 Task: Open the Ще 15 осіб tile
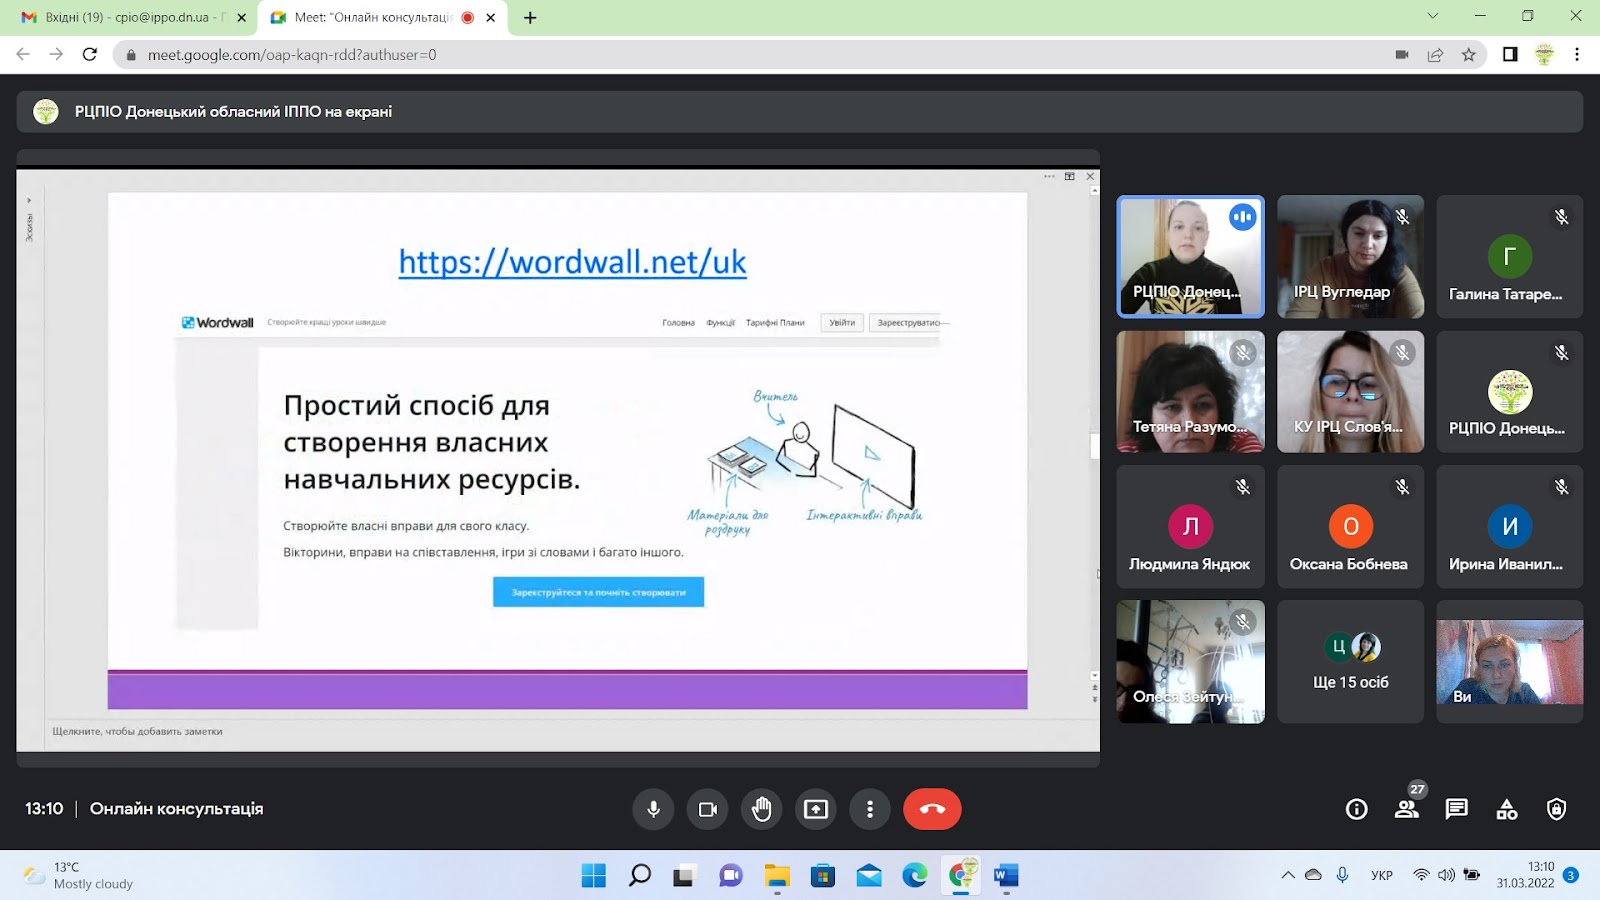click(x=1350, y=661)
